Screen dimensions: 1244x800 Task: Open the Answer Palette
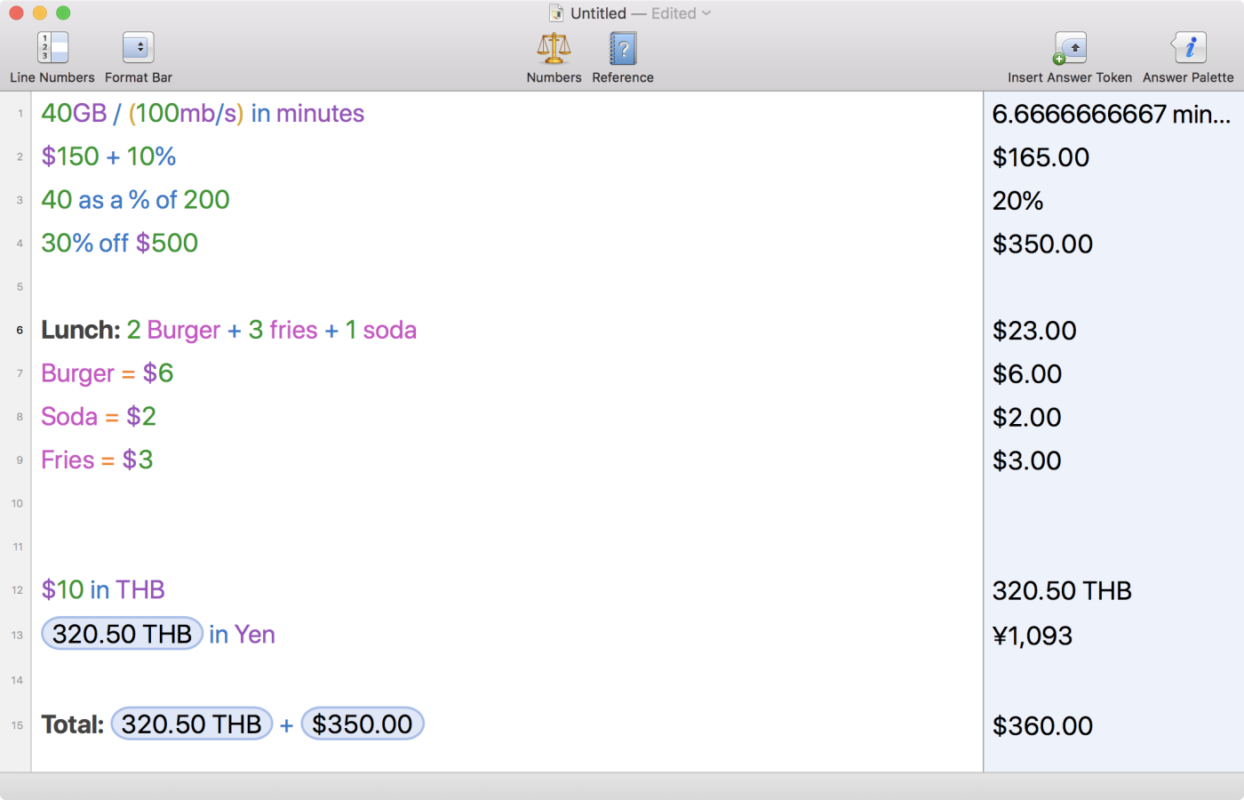pos(1188,48)
